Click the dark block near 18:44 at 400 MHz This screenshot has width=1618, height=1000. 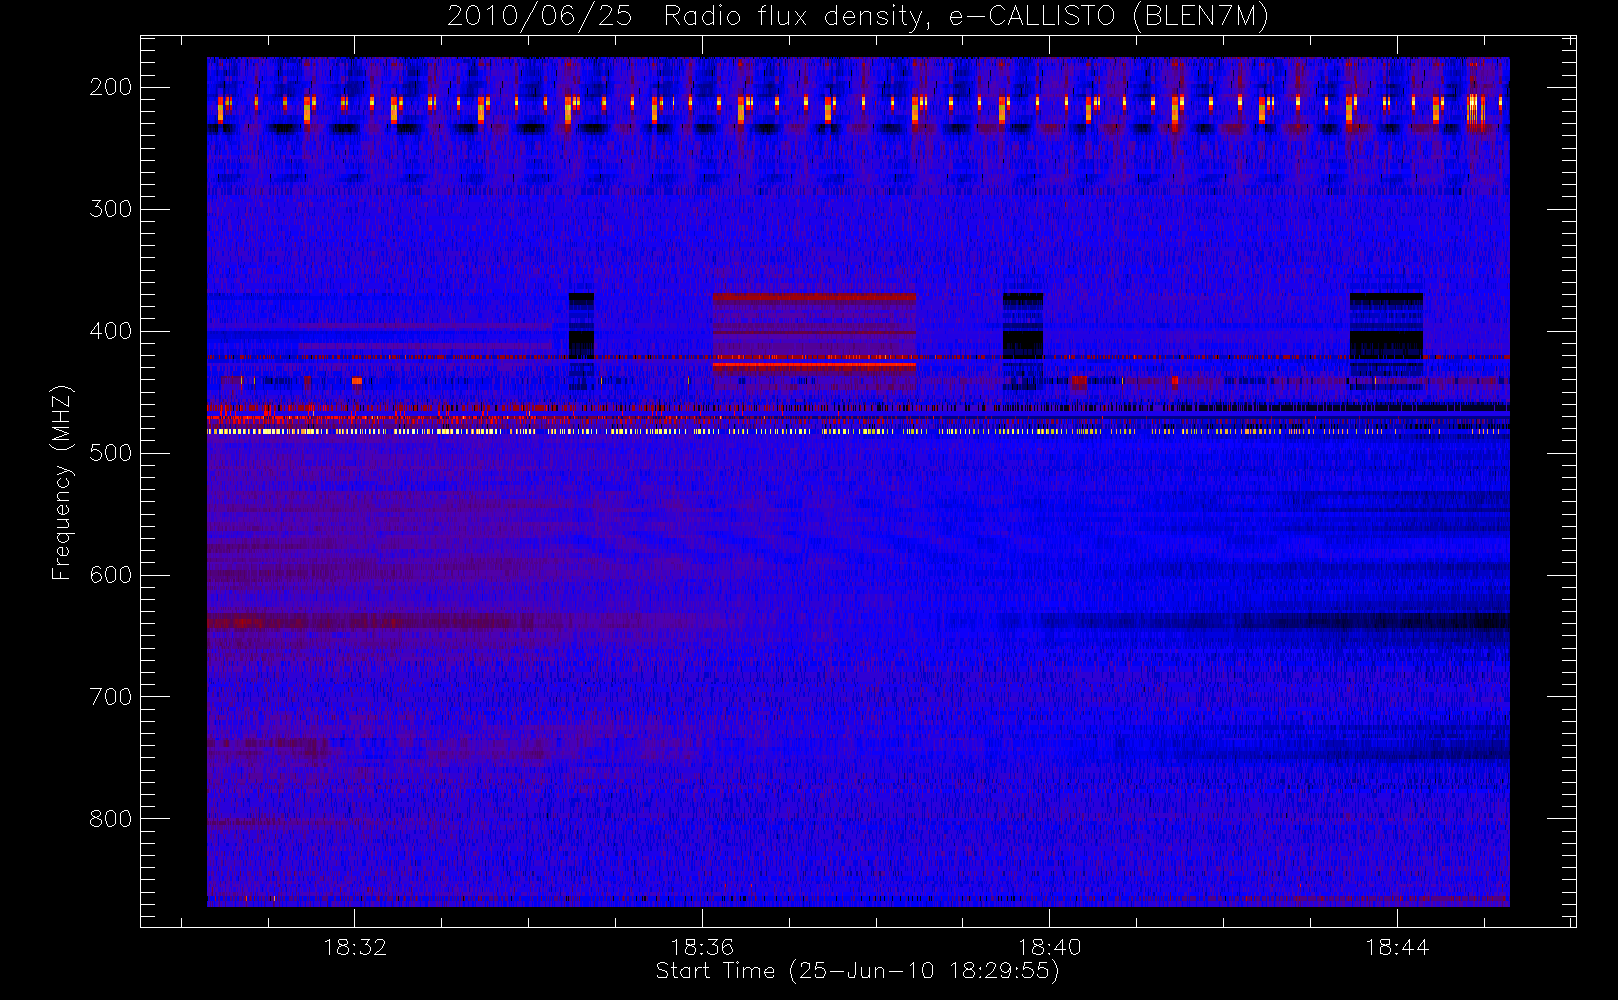(x=1386, y=340)
